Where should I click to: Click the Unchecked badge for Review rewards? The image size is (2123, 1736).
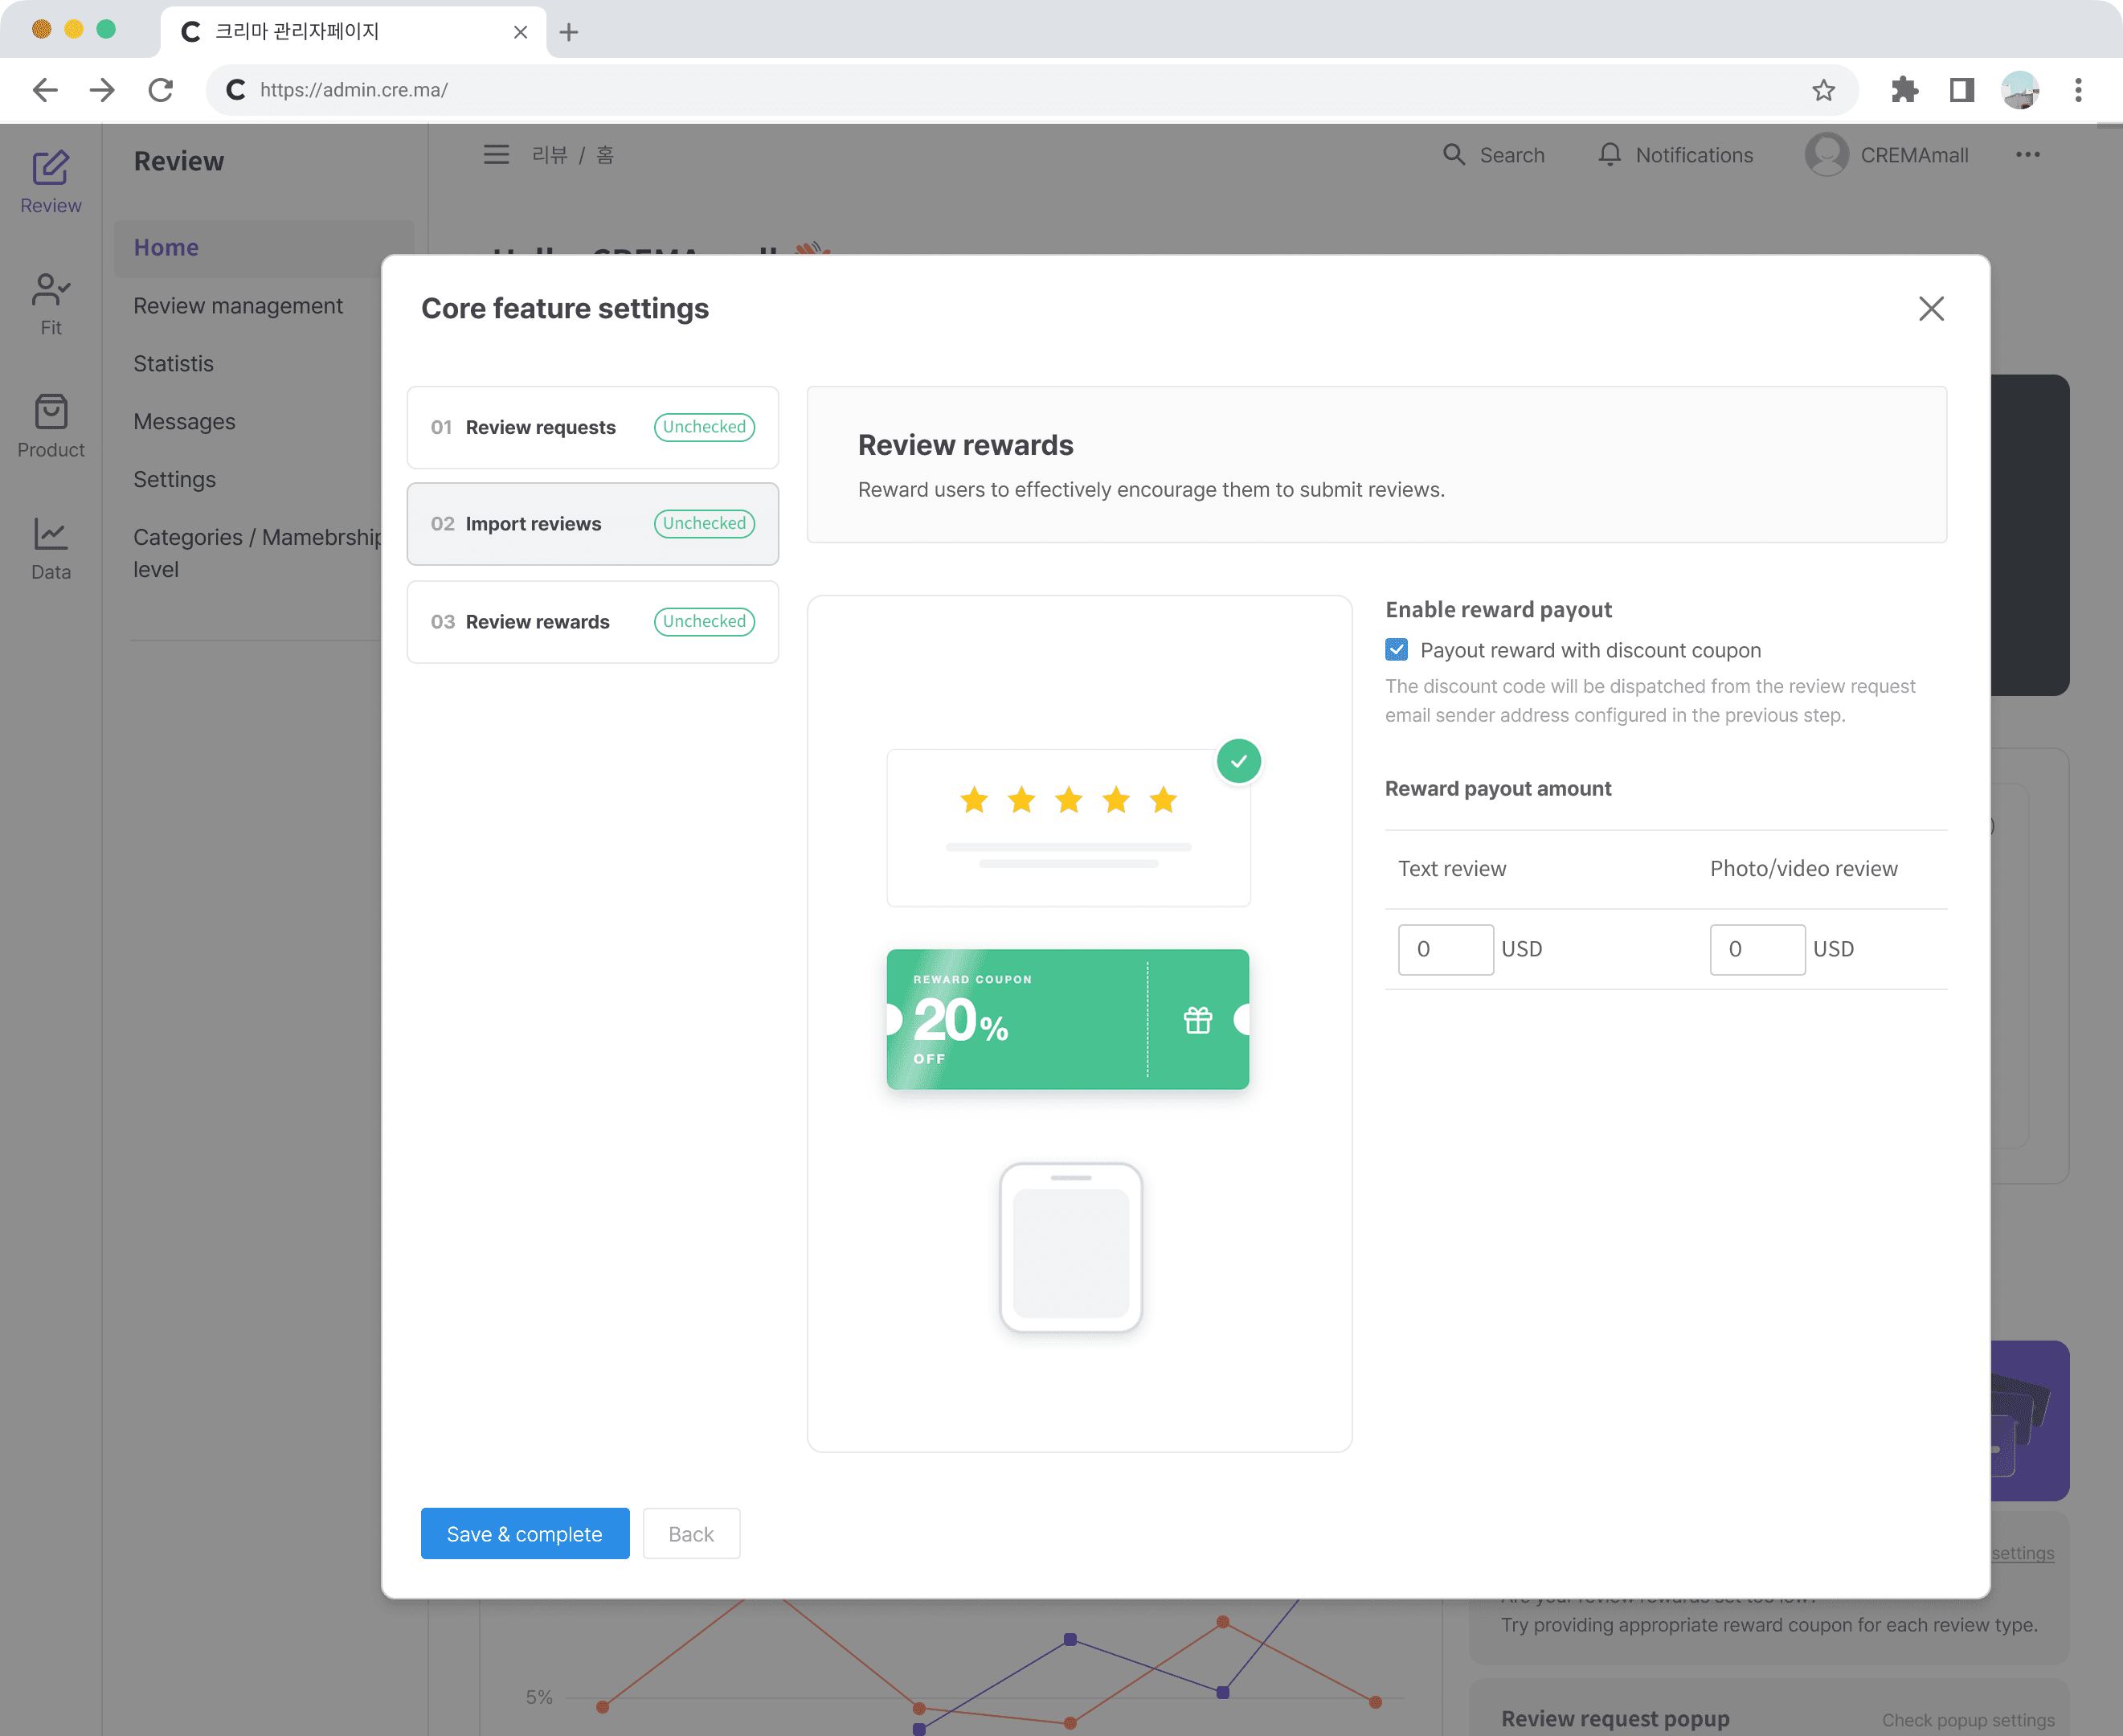704,622
